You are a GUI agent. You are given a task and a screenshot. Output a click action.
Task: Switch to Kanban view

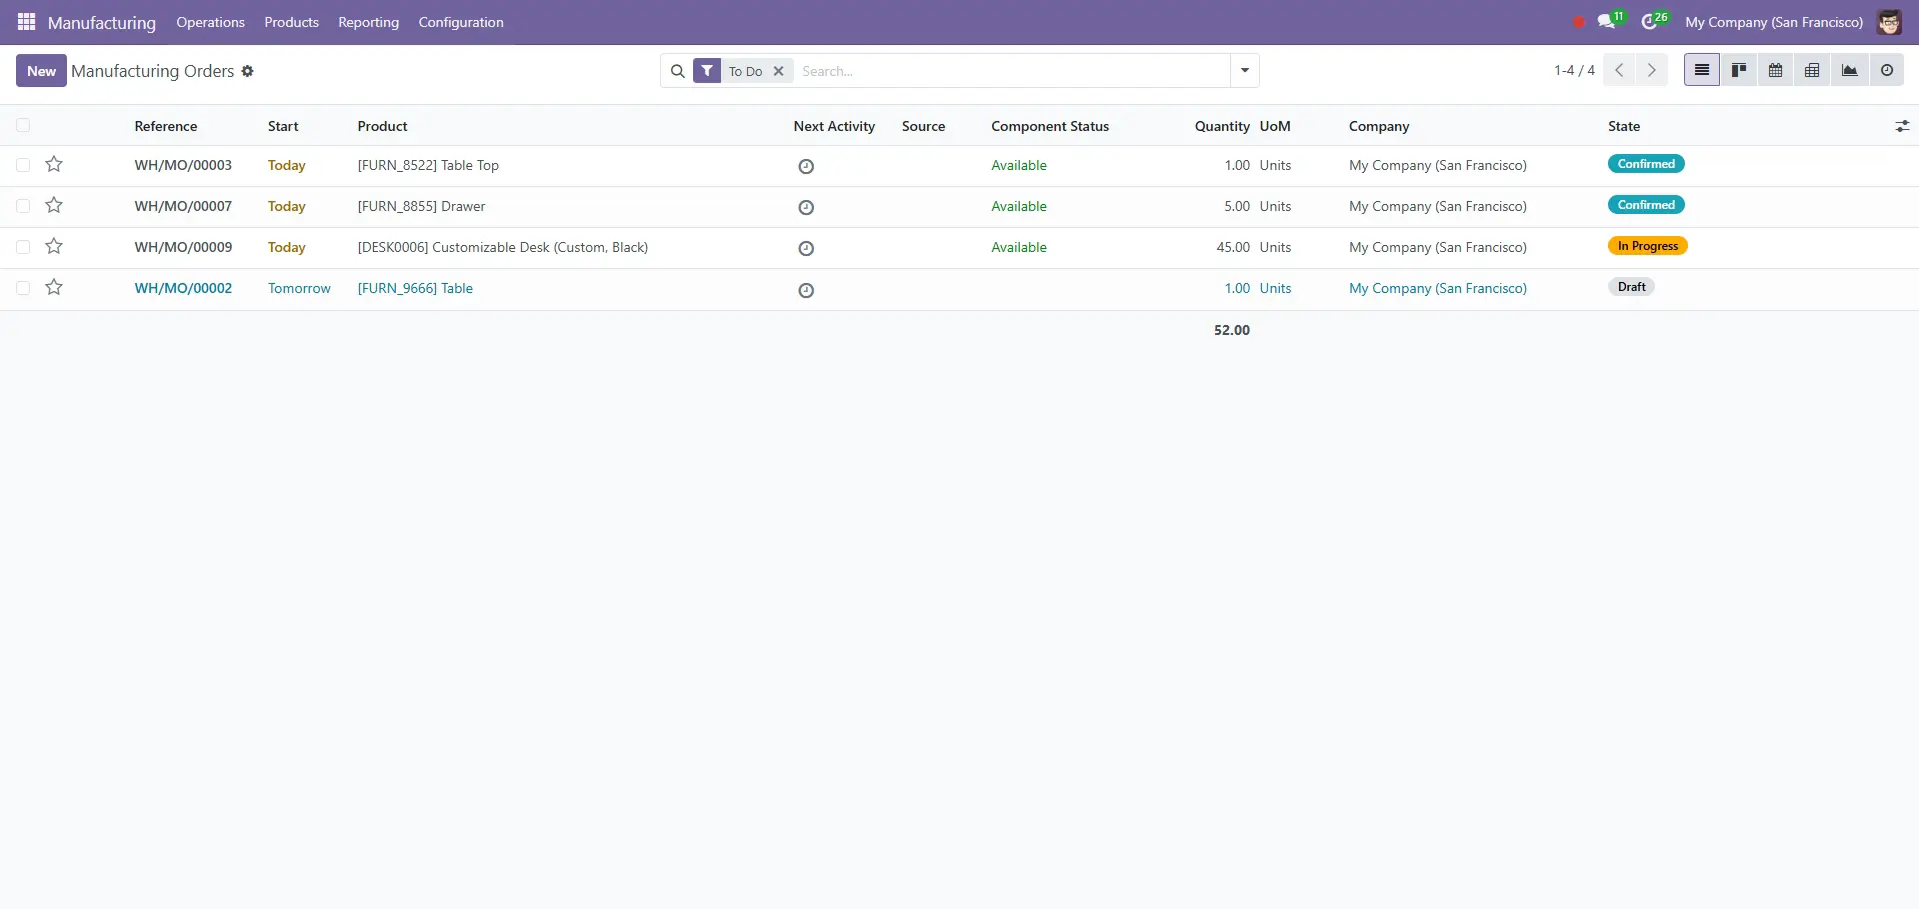pos(1739,70)
